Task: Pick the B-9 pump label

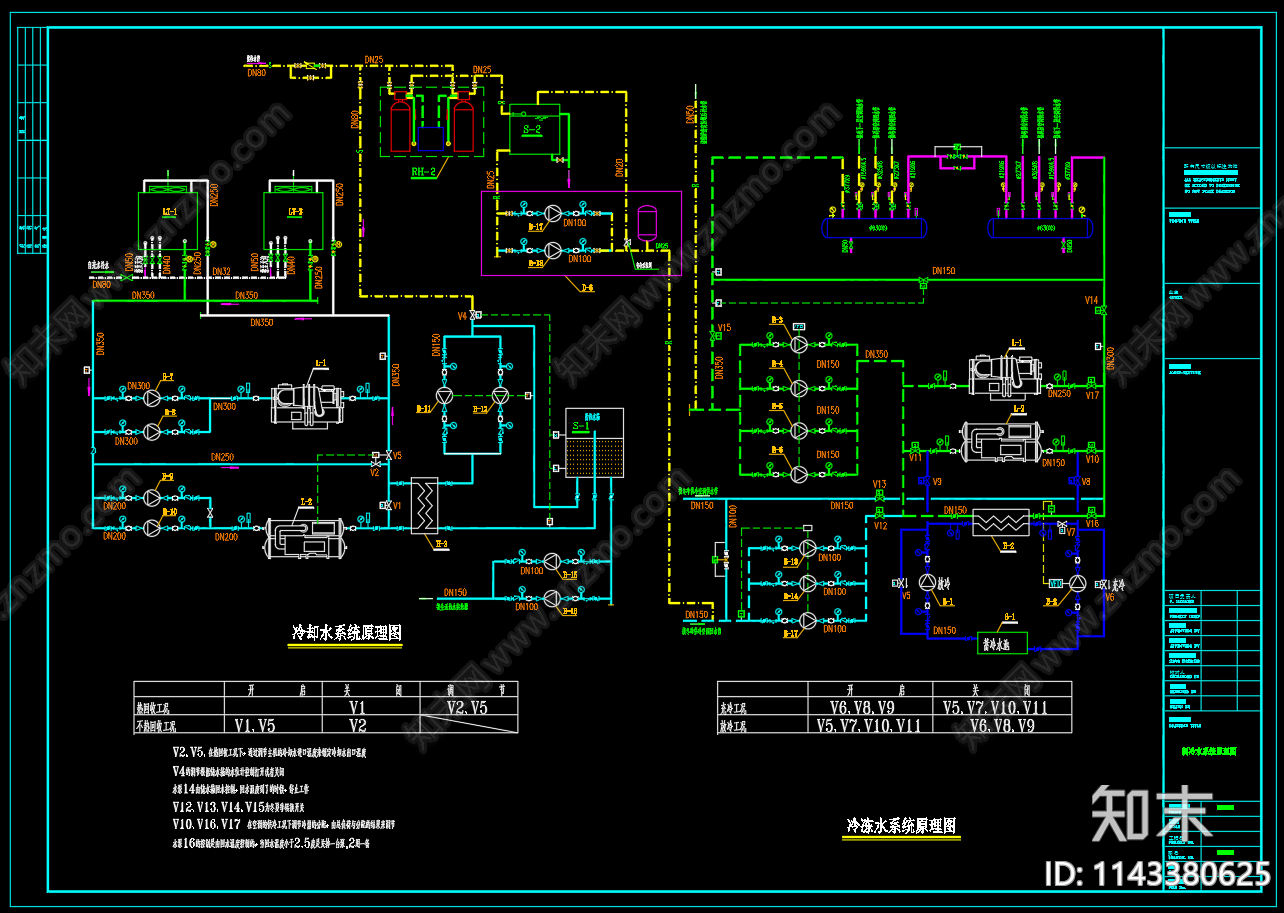Action: point(168,477)
